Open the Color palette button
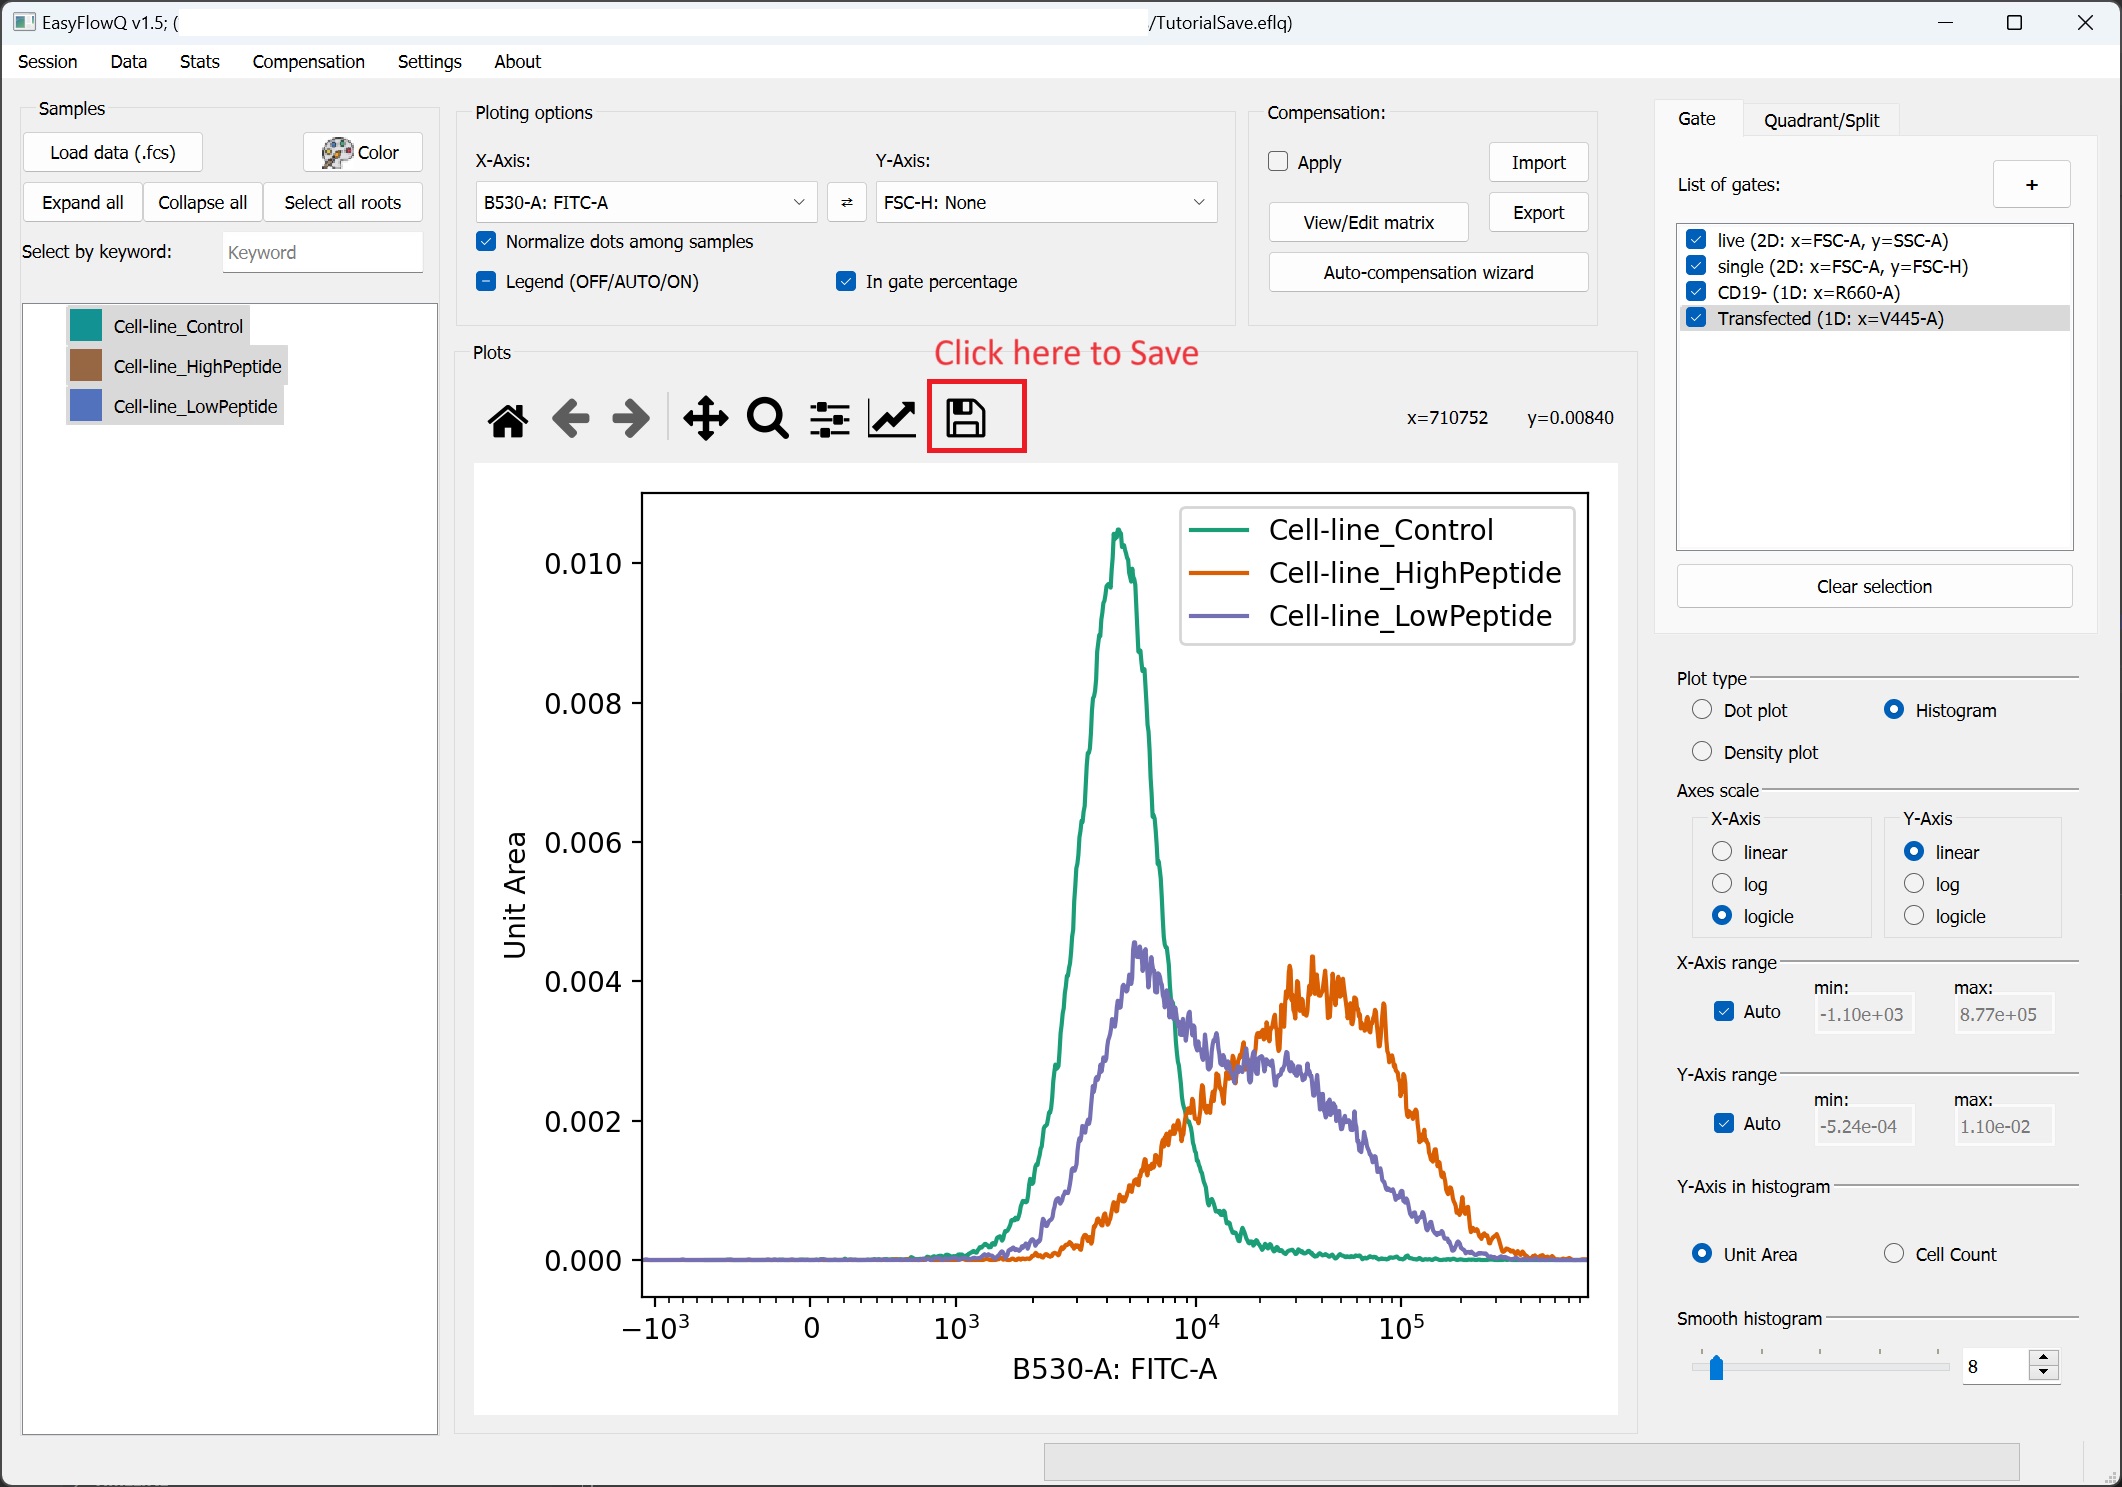The width and height of the screenshot is (2122, 1487). coord(362,153)
